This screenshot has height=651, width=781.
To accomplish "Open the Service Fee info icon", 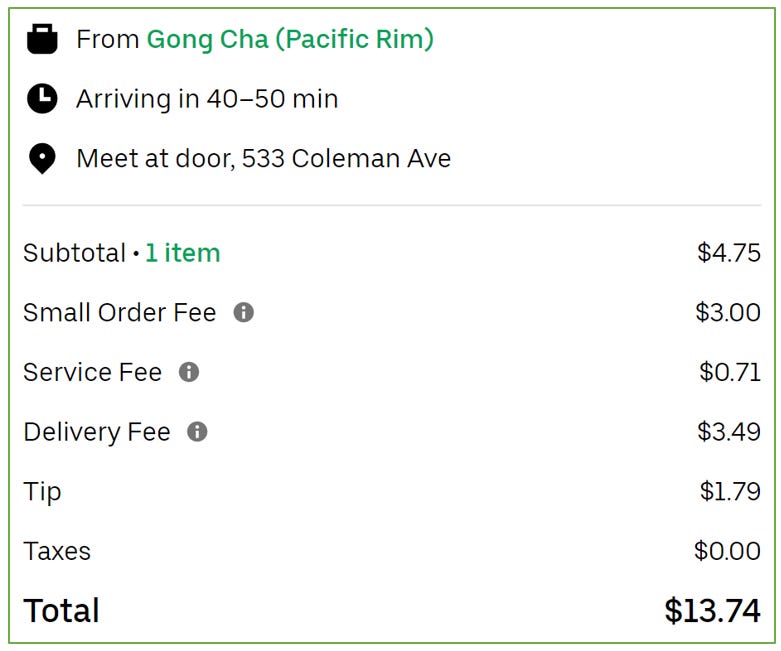I will coord(189,372).
